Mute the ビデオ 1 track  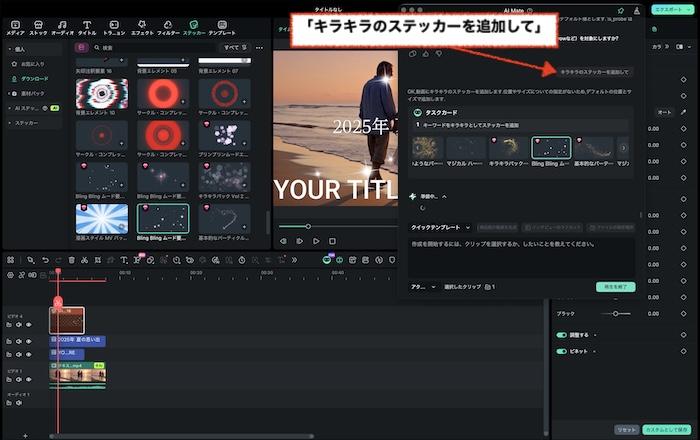pos(19,379)
